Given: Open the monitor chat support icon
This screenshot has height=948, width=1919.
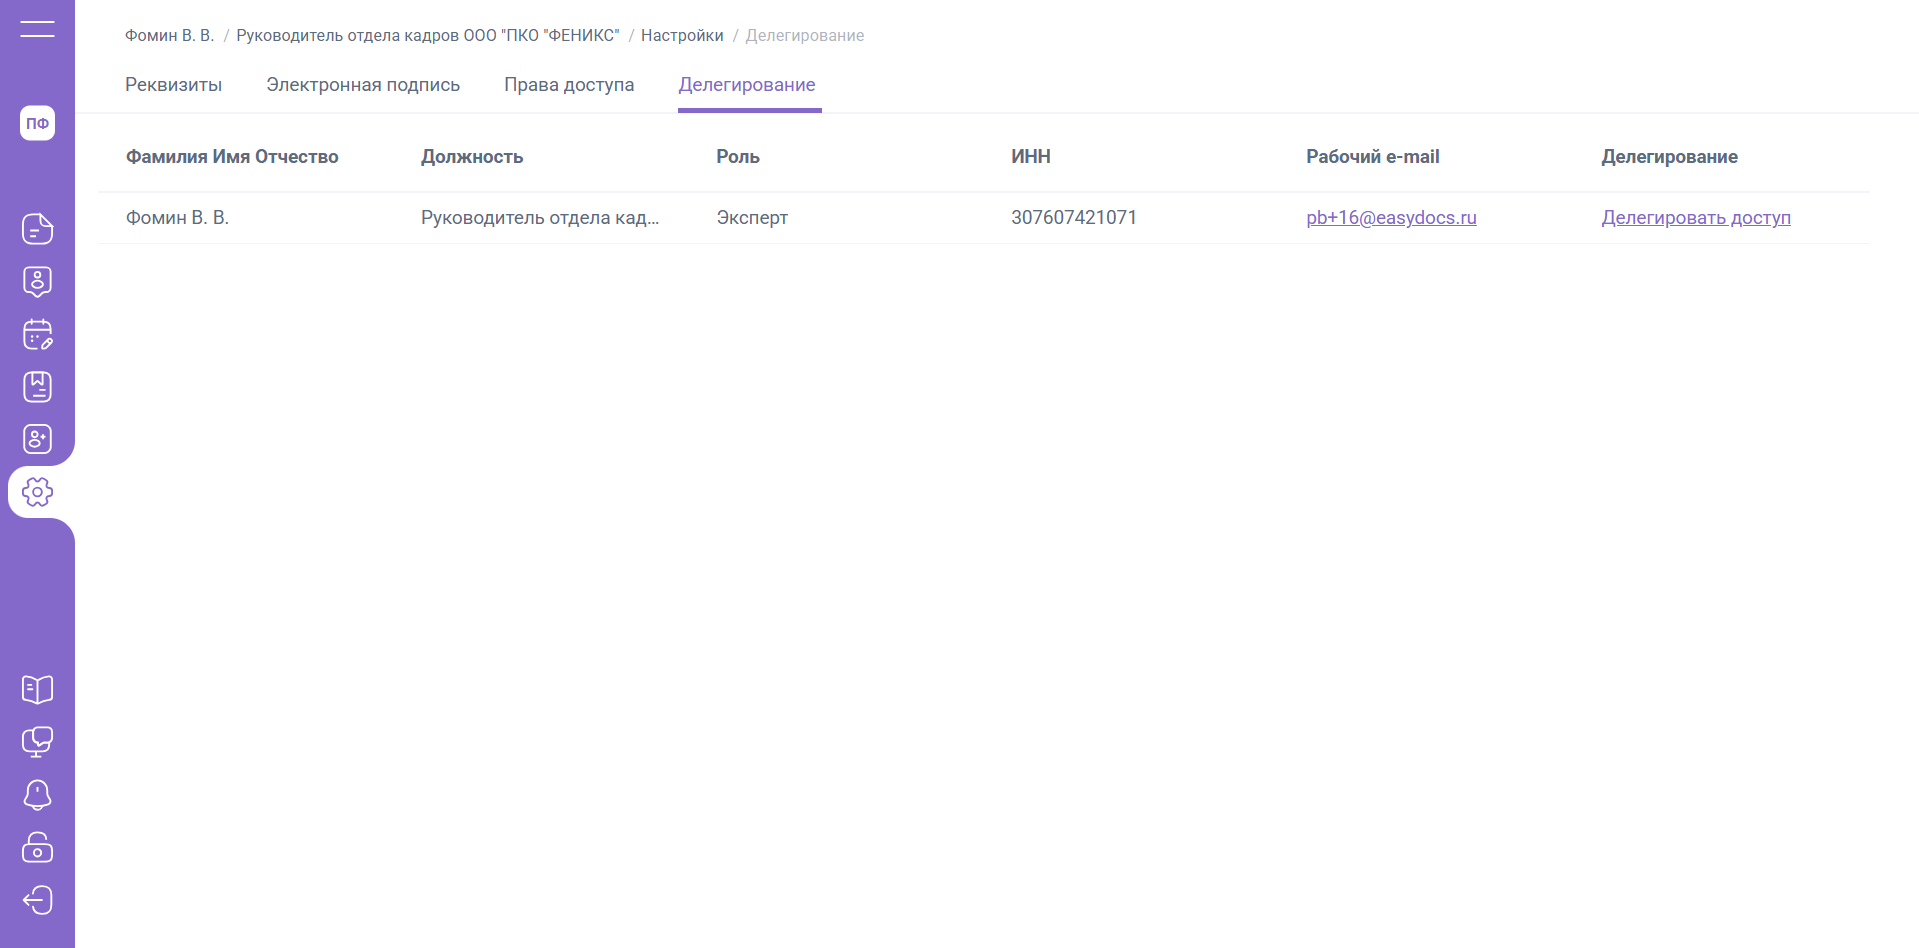Looking at the screenshot, I should tap(37, 742).
